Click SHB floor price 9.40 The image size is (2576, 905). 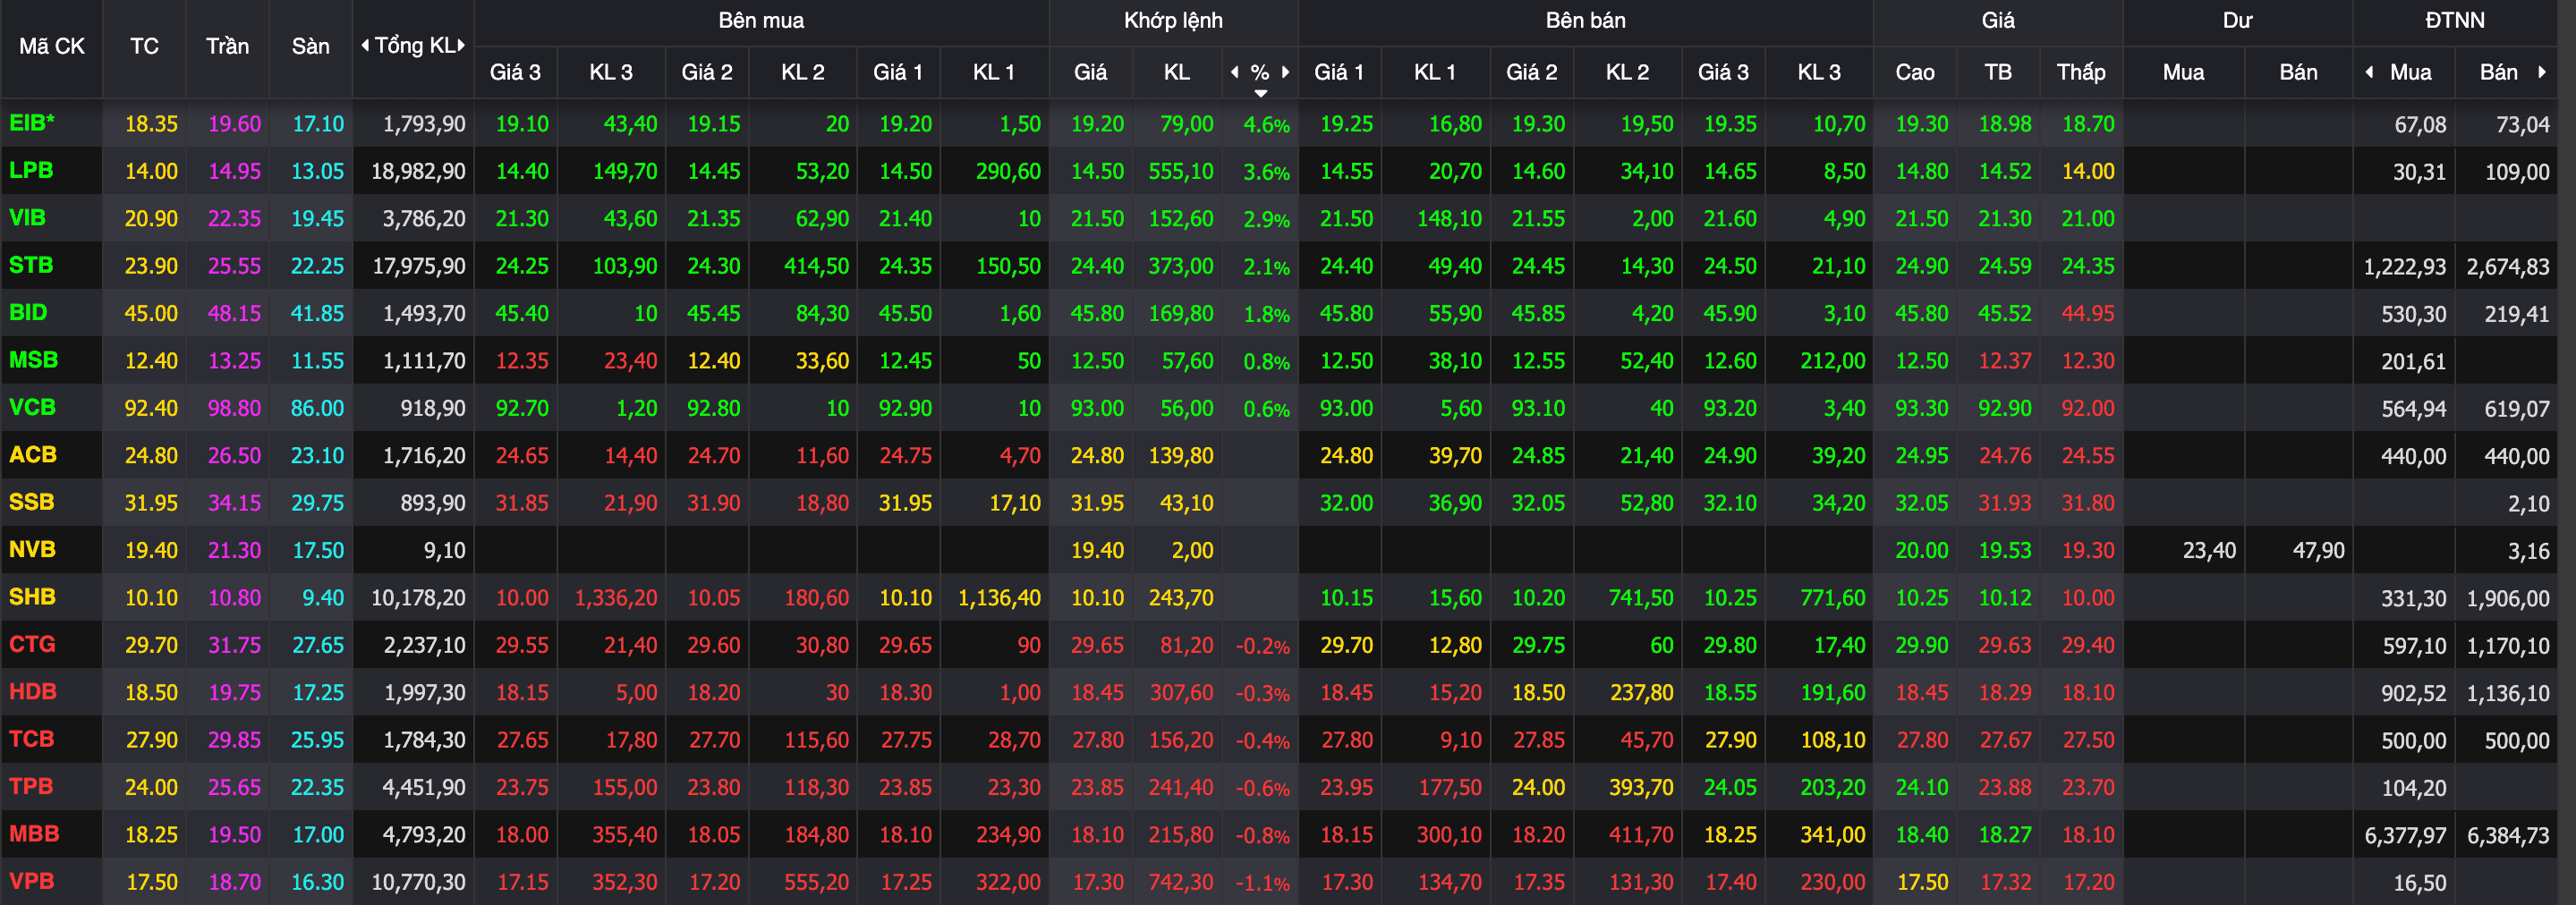coord(323,598)
